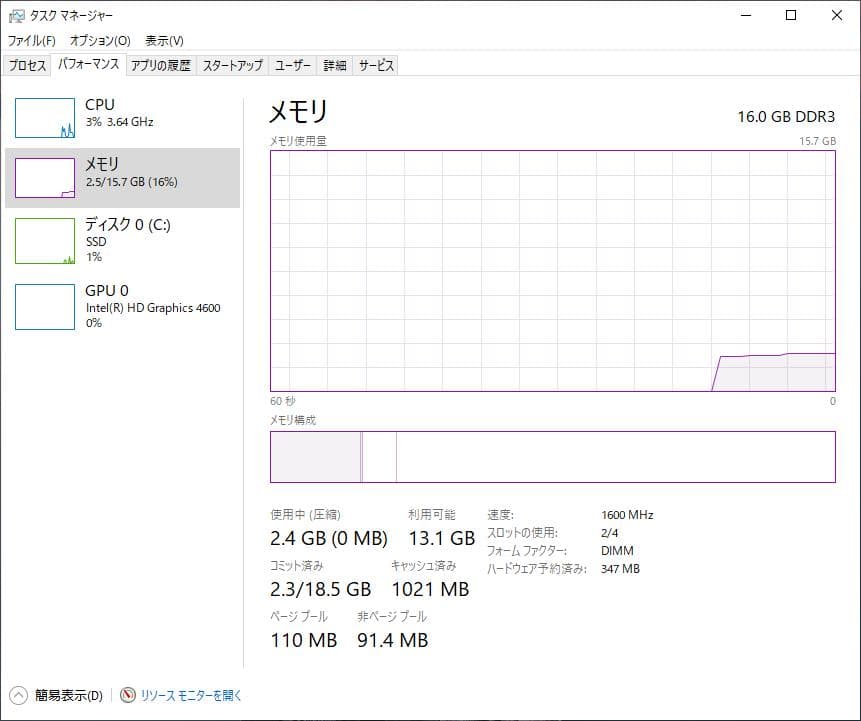Switch to the サービス tab

click(376, 64)
